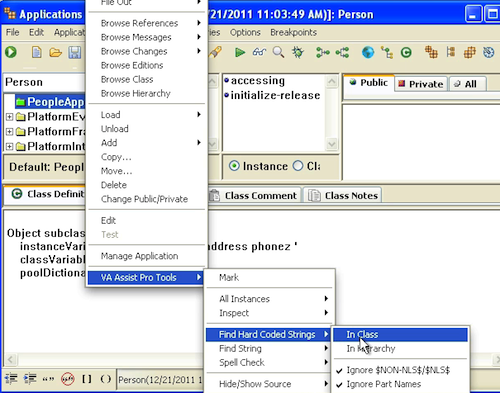Open the Breakpoints menu
The height and width of the screenshot is (393, 500).
(x=293, y=32)
